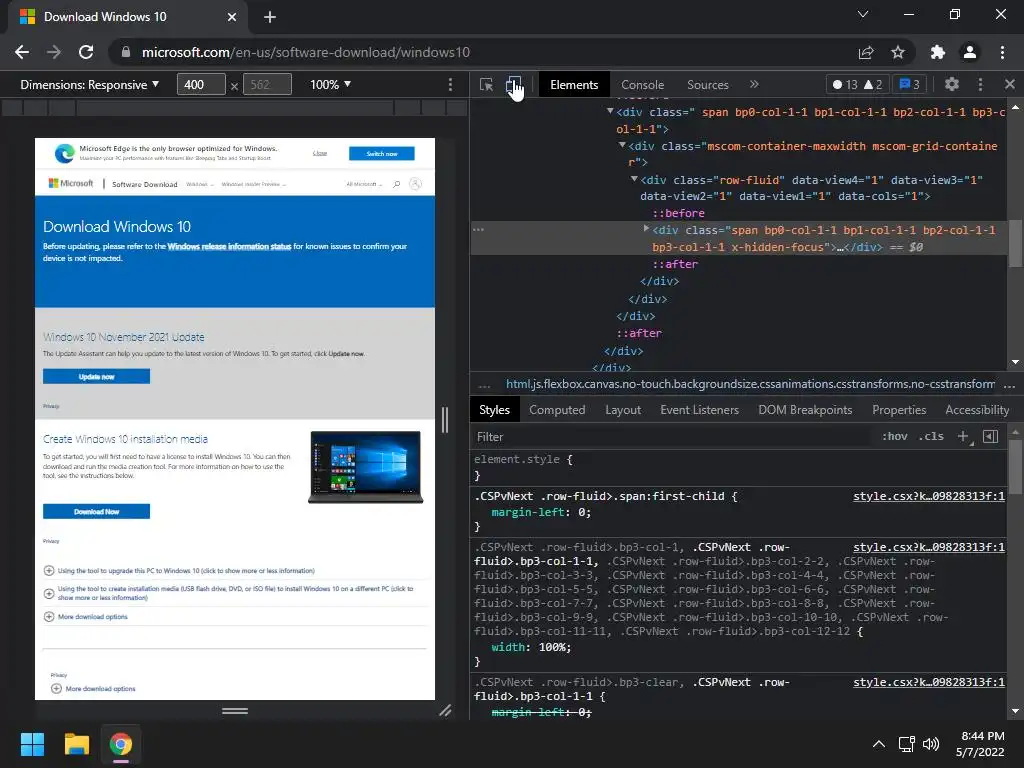Image resolution: width=1024 pixels, height=768 pixels.
Task: Open the Accessibility tab
Action: (977, 409)
